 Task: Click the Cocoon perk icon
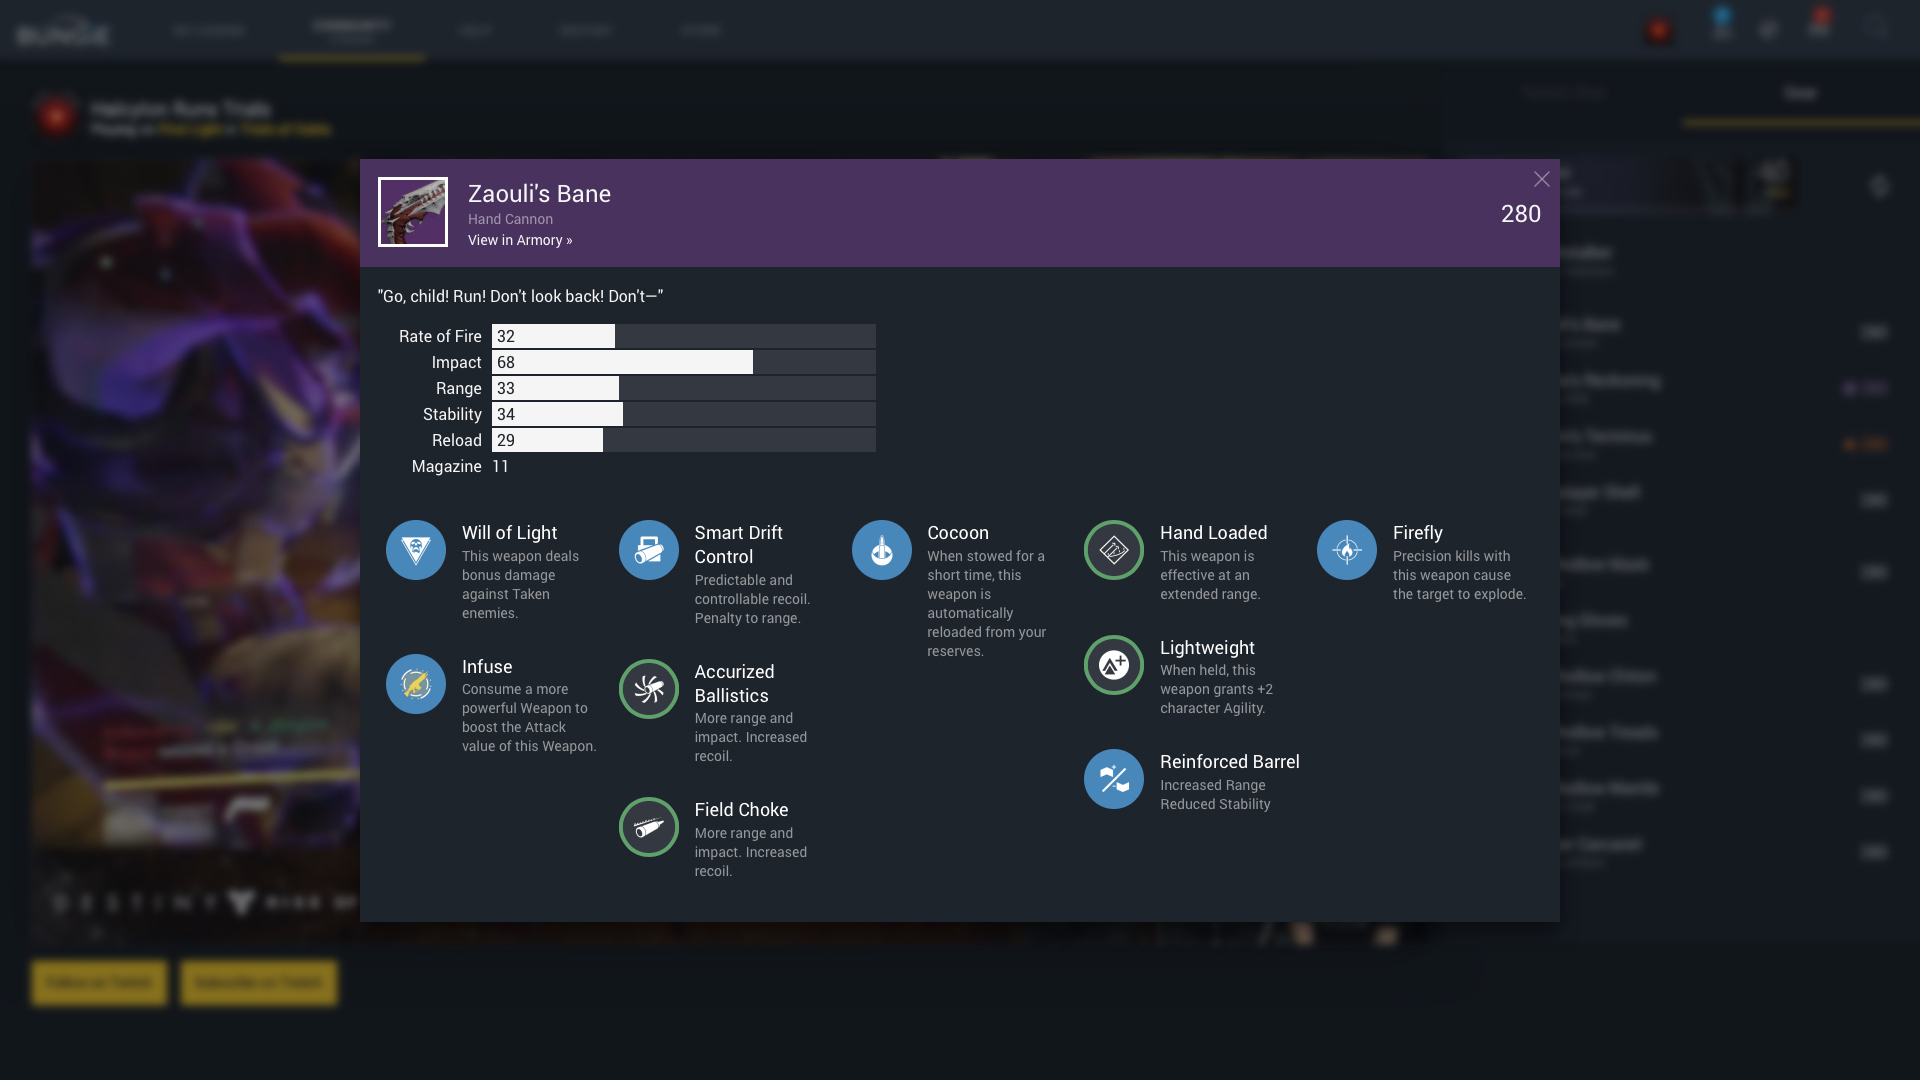(x=882, y=550)
